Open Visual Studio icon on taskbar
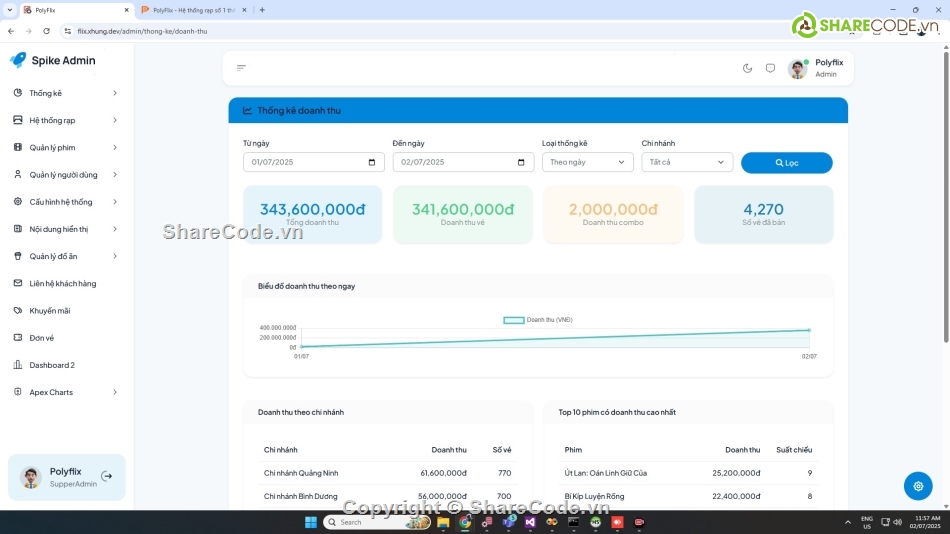 530,522
